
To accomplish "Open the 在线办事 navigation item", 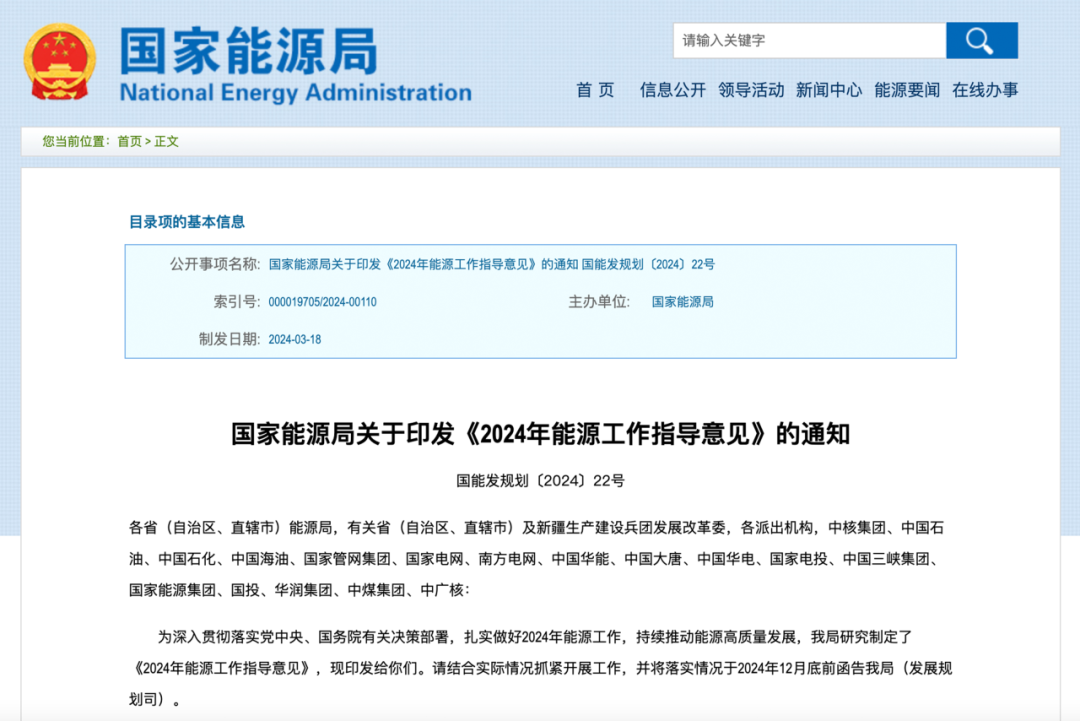I will click(x=985, y=90).
